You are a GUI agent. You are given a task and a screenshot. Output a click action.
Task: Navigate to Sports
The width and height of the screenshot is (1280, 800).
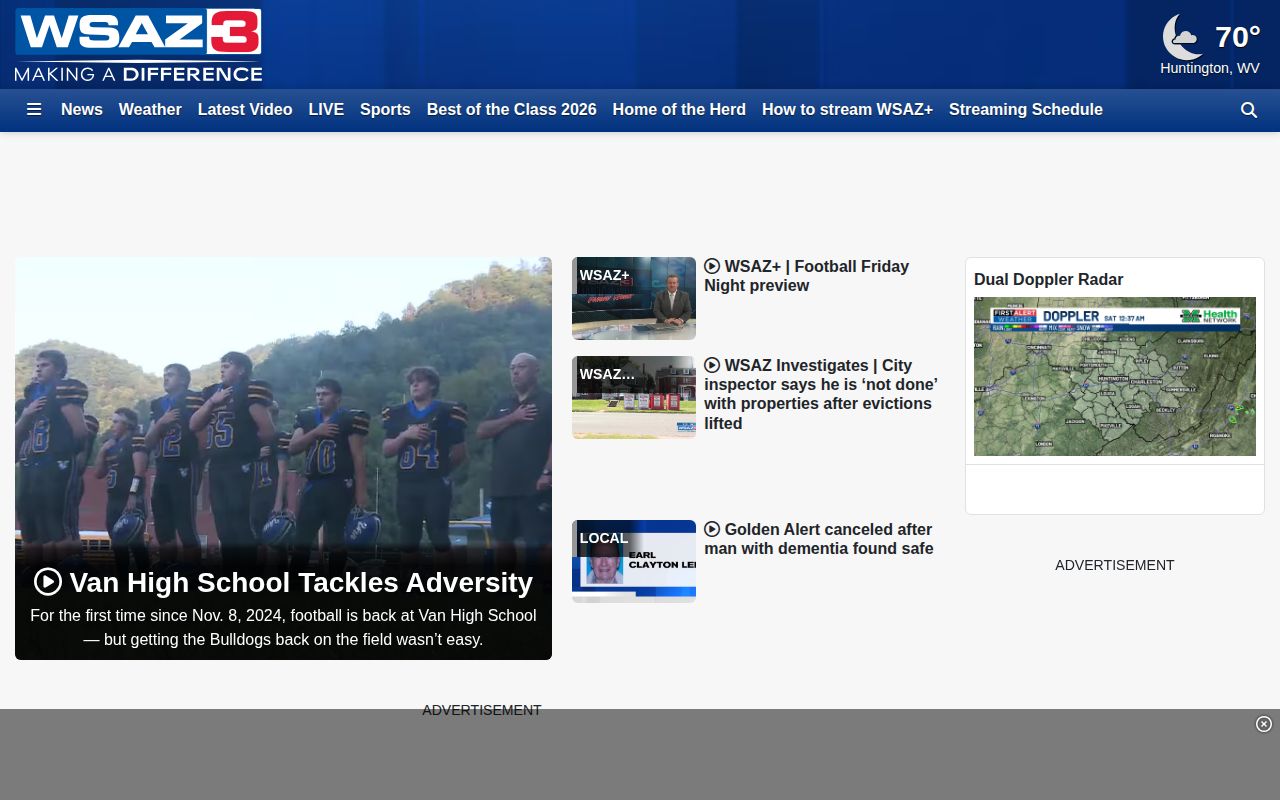[x=385, y=110]
